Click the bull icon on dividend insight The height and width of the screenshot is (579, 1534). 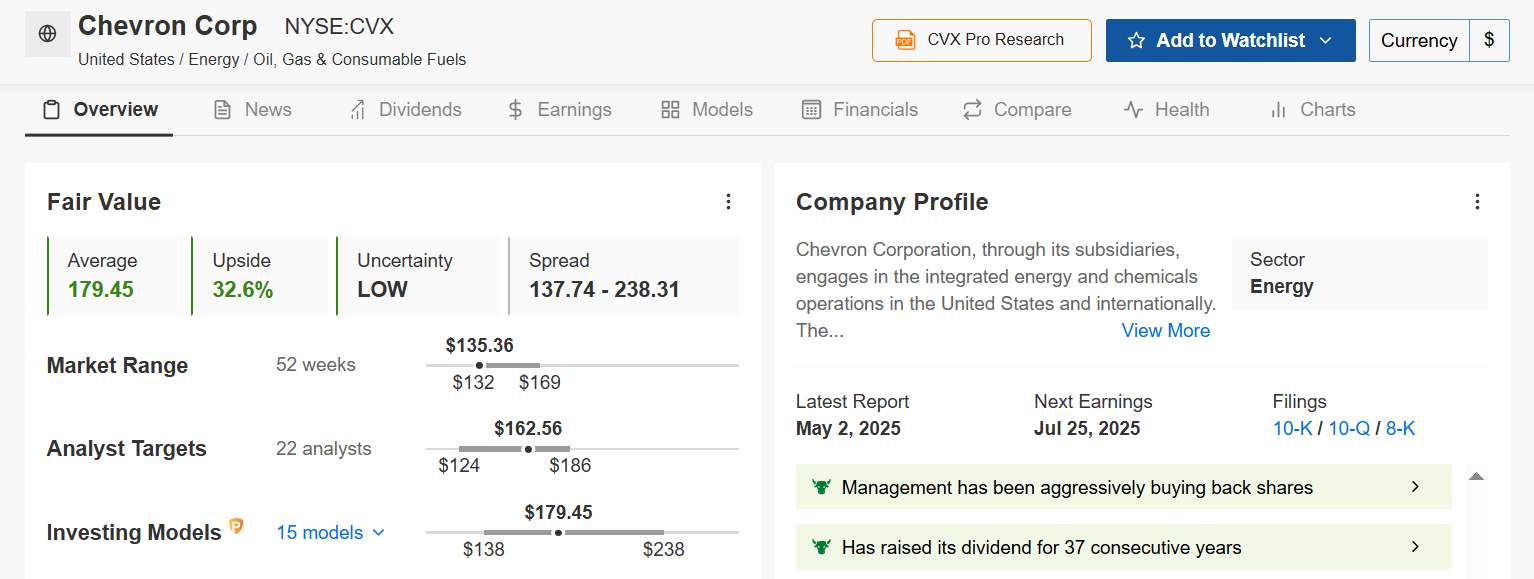click(822, 547)
